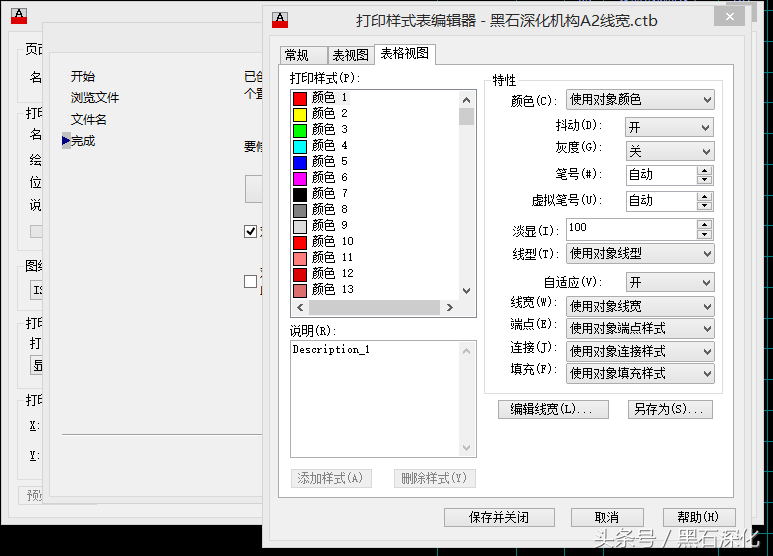Click 浏览文件 step in the wizard list
The width and height of the screenshot is (773, 556).
[95, 98]
